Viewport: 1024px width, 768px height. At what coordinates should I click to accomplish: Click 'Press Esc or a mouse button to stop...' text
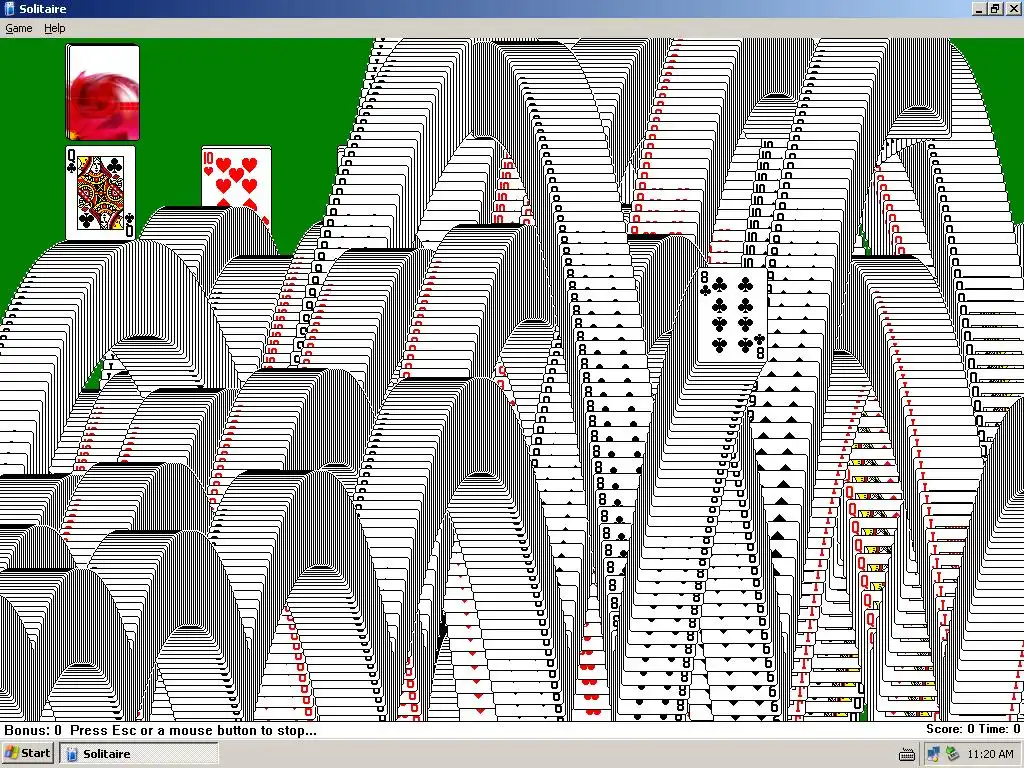click(193, 730)
